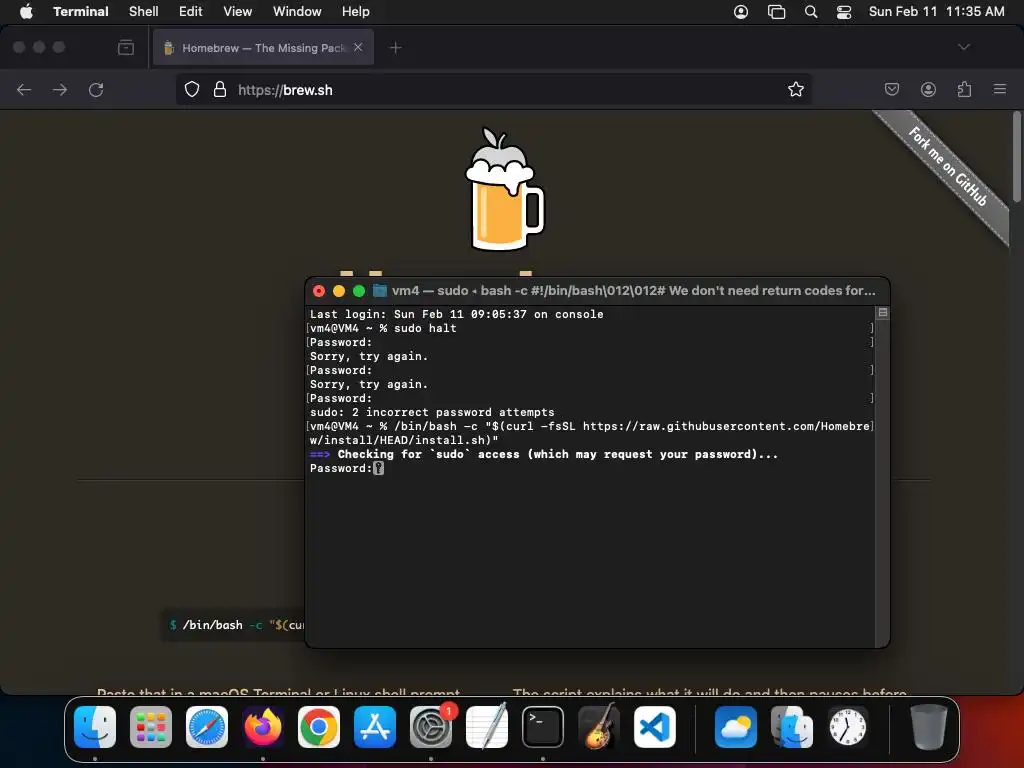Open the Window menu
Viewport: 1024px width, 768px height.
[296, 11]
